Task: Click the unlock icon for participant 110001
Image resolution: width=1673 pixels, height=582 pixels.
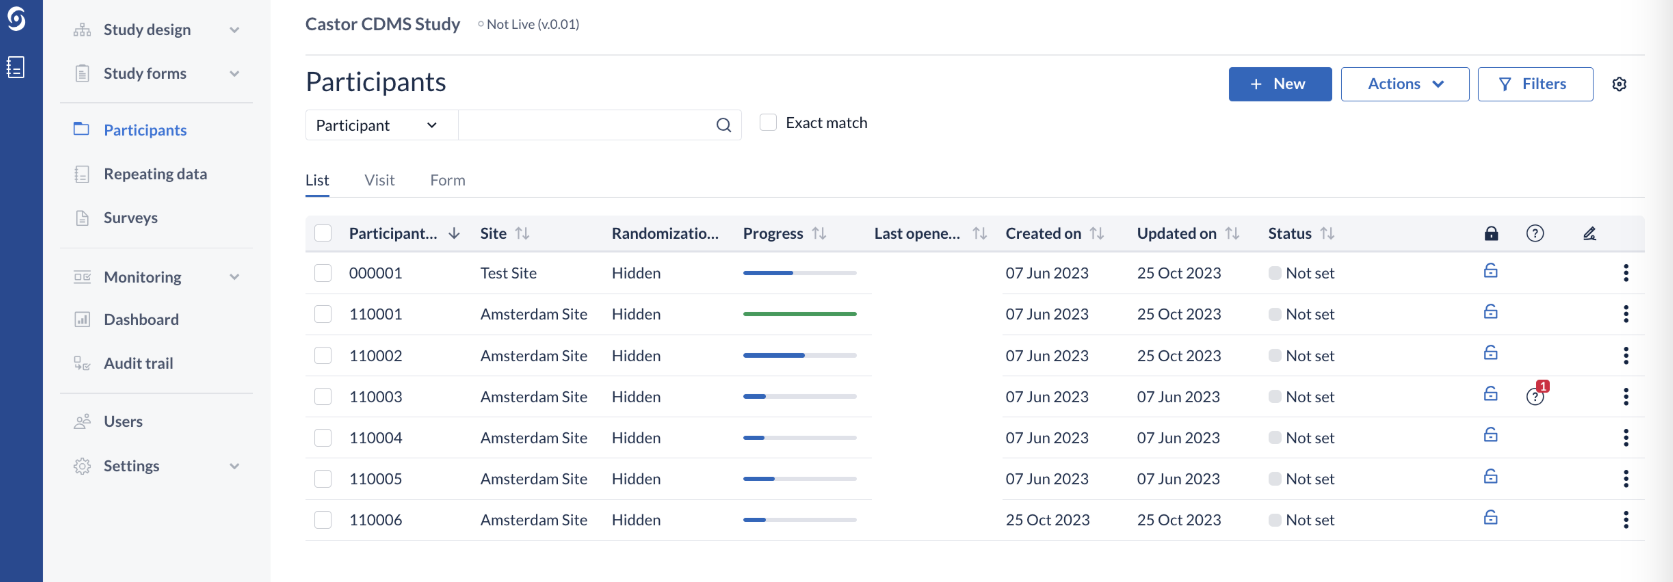Action: 1490,312
